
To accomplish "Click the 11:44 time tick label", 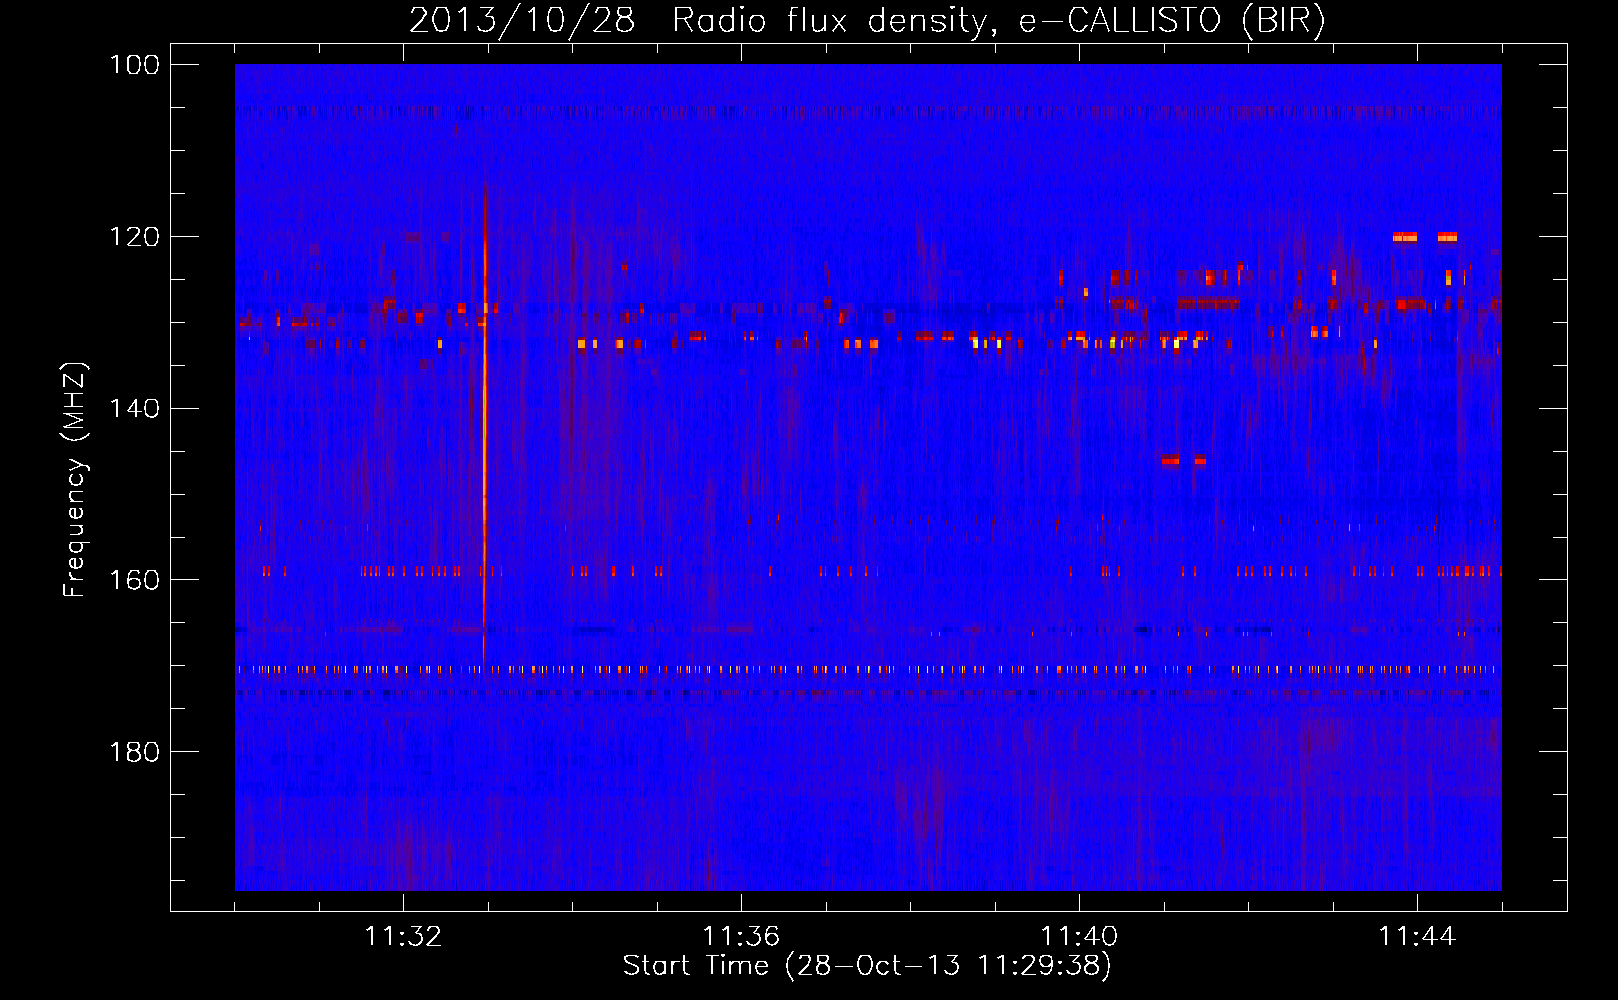I will coord(1417,937).
